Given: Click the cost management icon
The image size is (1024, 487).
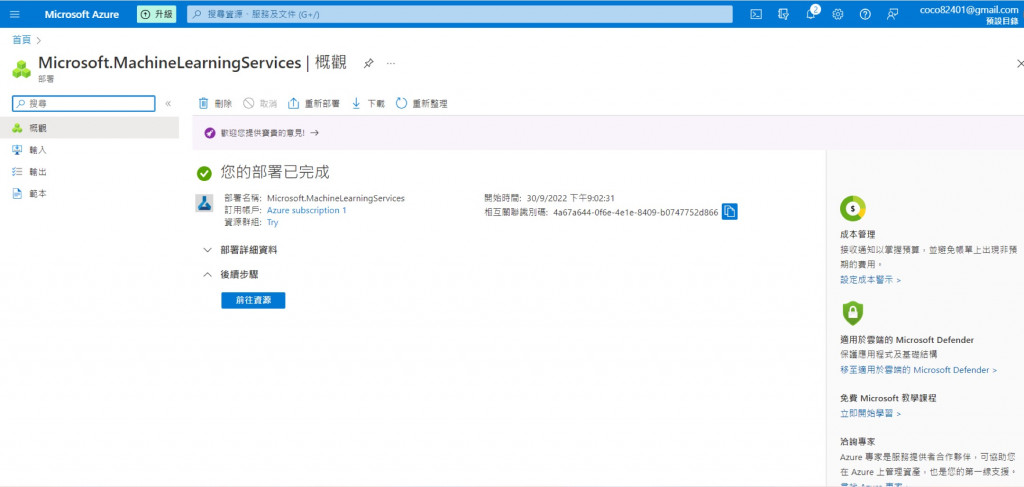Looking at the screenshot, I should coord(852,208).
